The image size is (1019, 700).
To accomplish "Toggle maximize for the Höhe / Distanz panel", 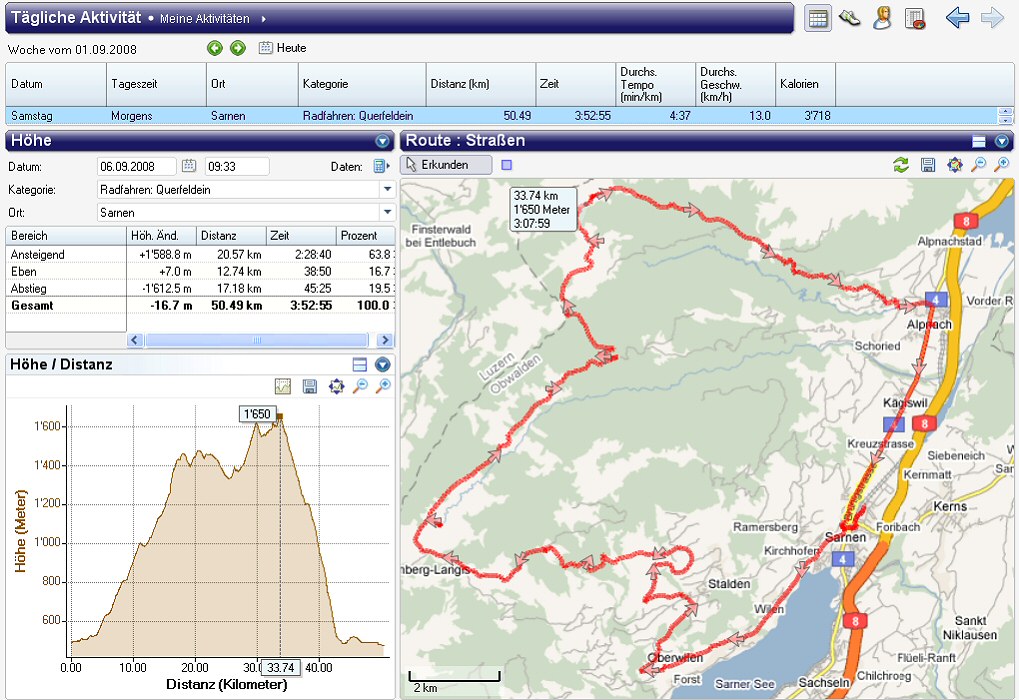I will coord(360,365).
